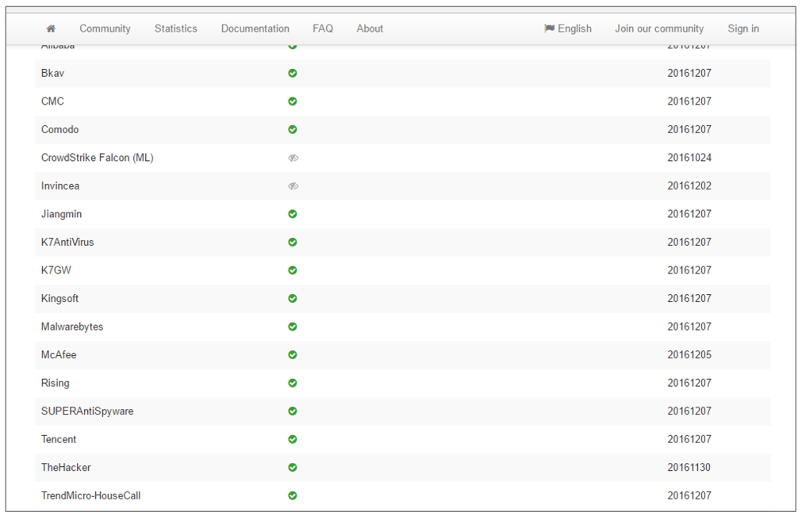Select the McAfee antivirus name

[x=59, y=355]
